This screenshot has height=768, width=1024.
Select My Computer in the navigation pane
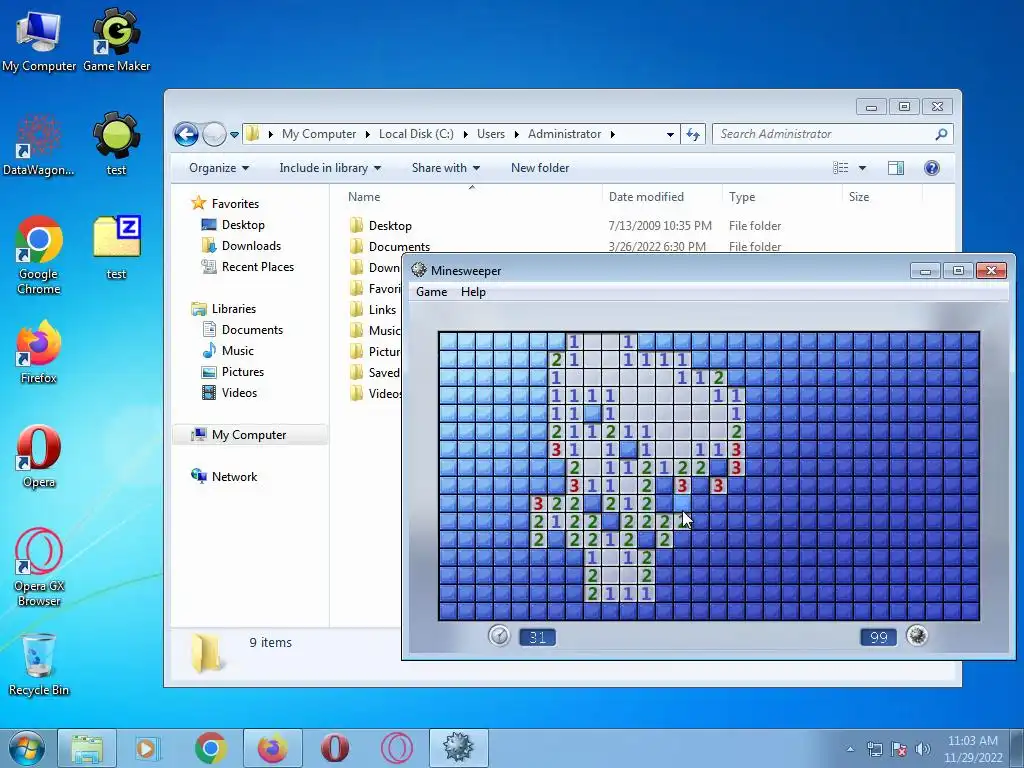tap(238, 434)
